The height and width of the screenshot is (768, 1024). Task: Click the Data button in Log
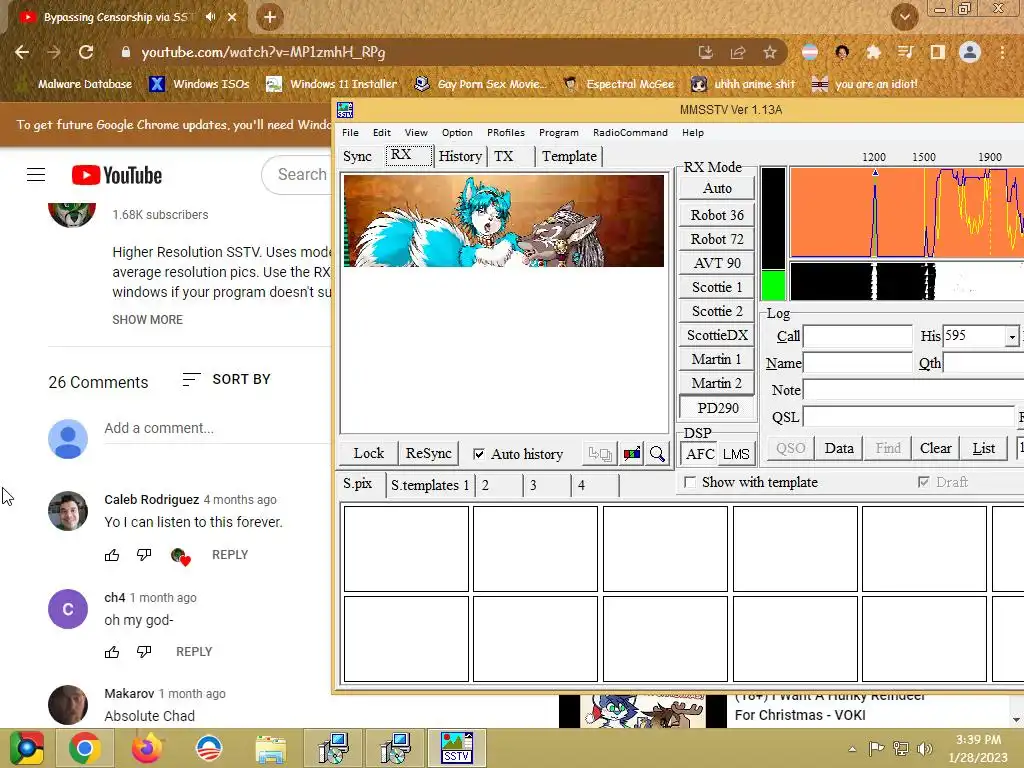(x=839, y=448)
